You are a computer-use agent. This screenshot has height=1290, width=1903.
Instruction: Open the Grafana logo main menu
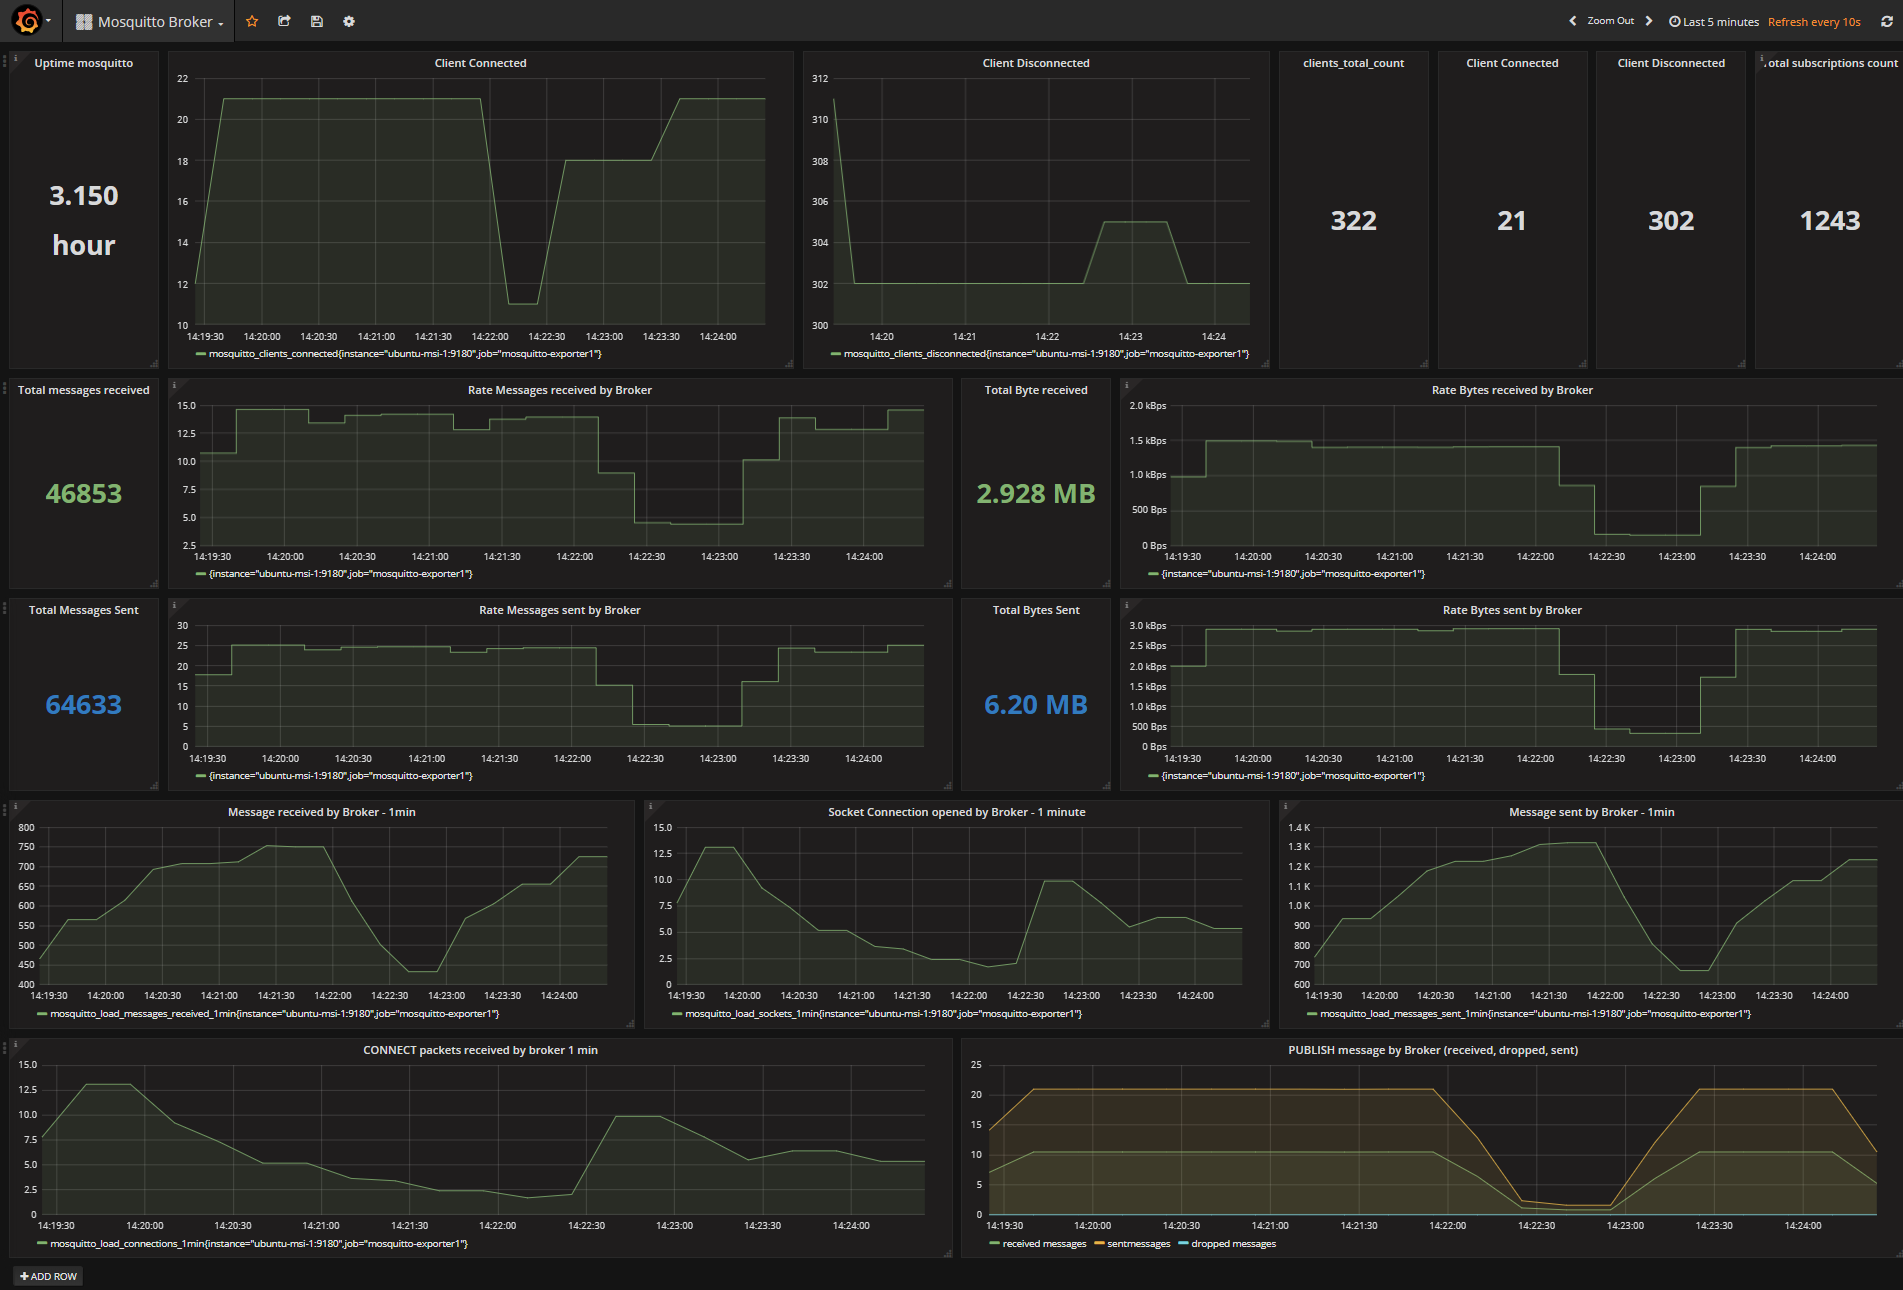tap(30, 21)
